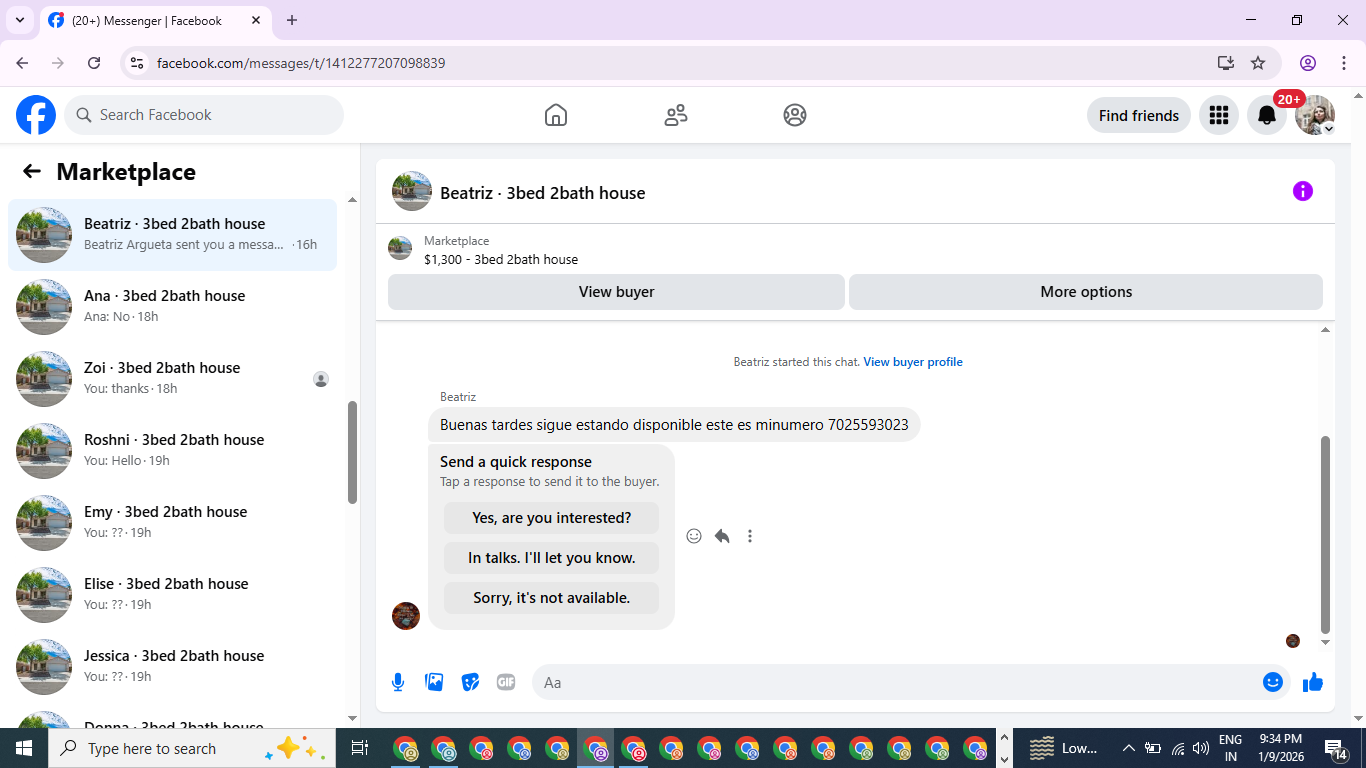This screenshot has height=768, width=1366.
Task: Open Ana 3bed 2bath house conversation
Action: point(172,307)
